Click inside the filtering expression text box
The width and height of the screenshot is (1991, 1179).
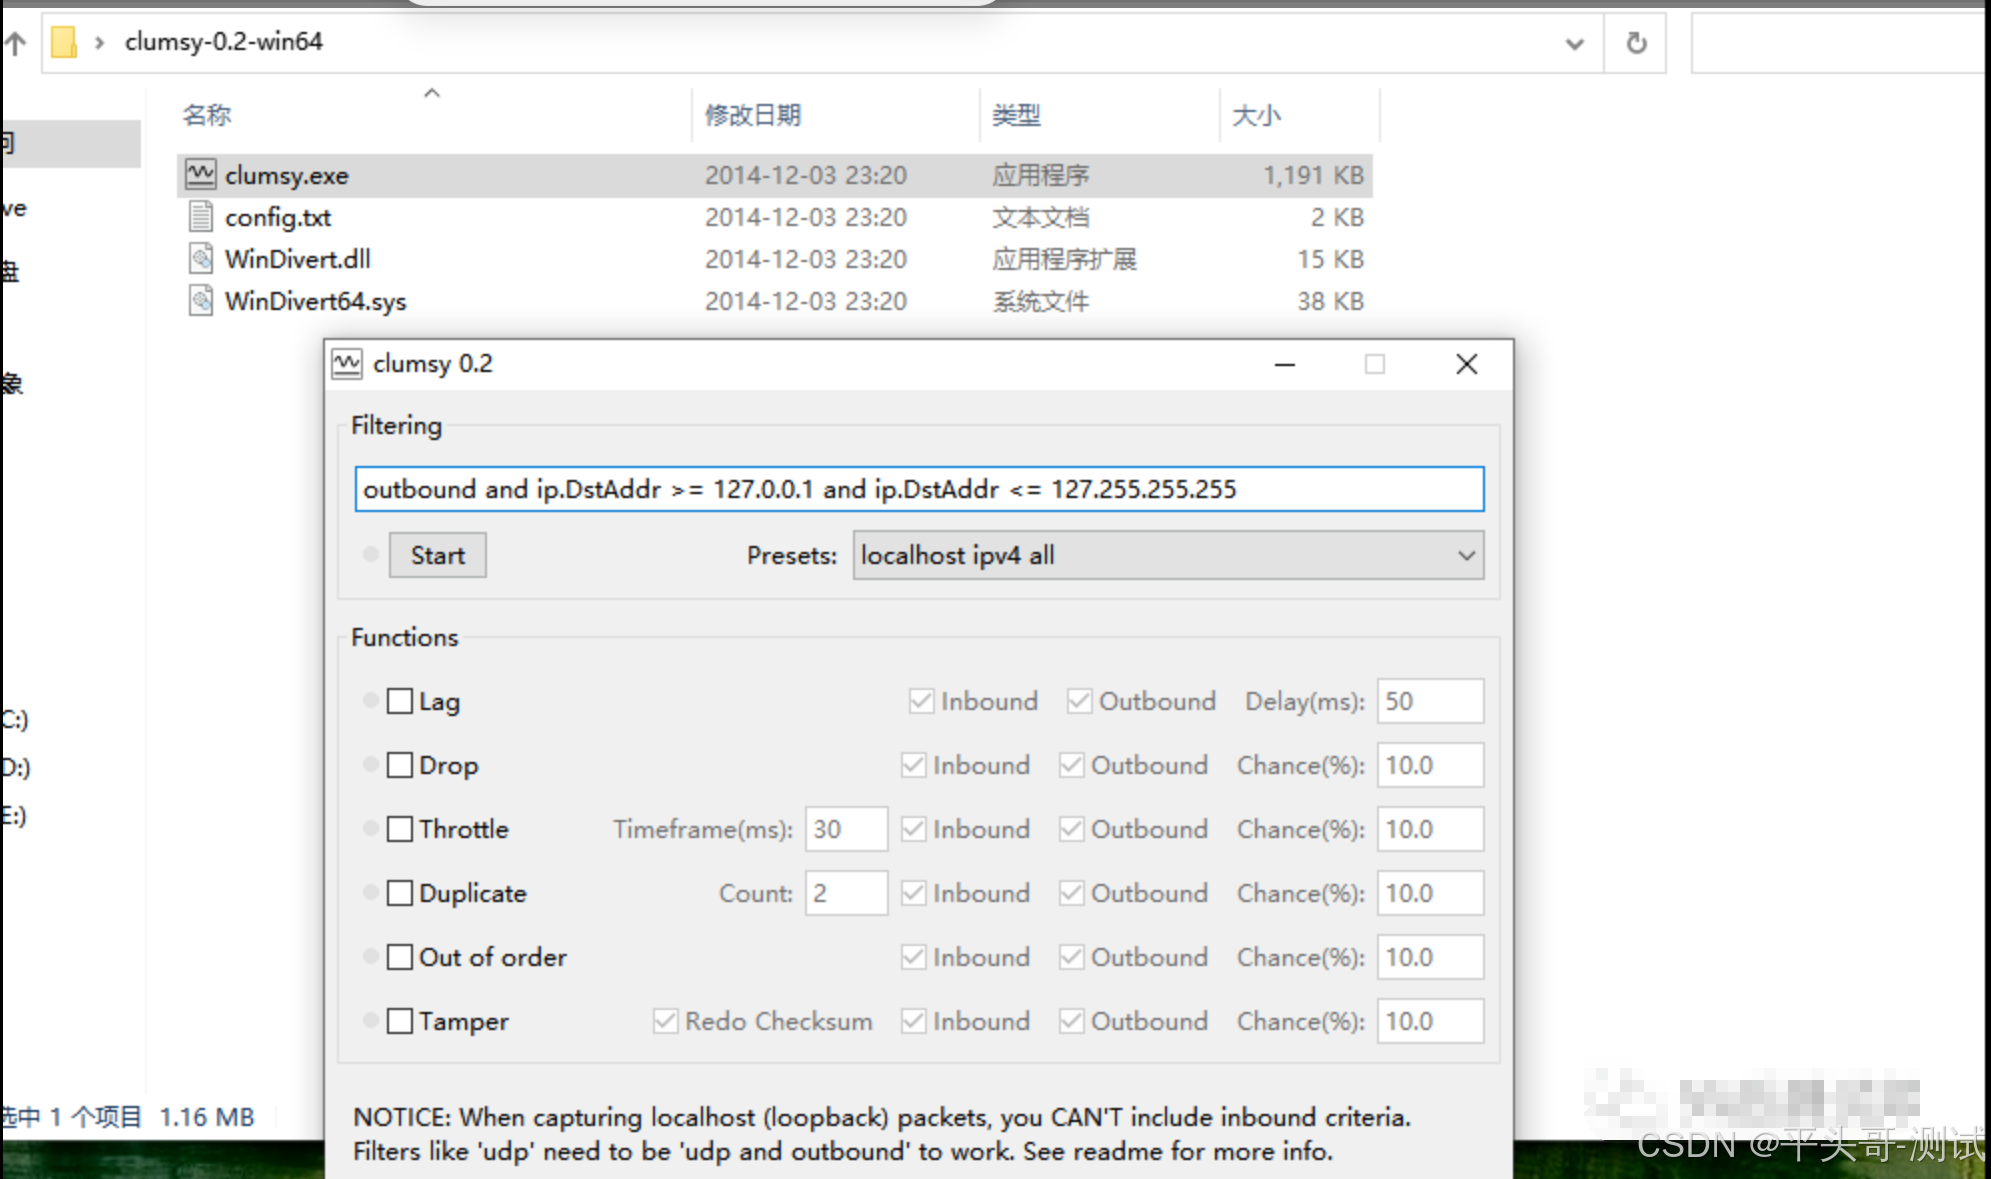coord(918,489)
